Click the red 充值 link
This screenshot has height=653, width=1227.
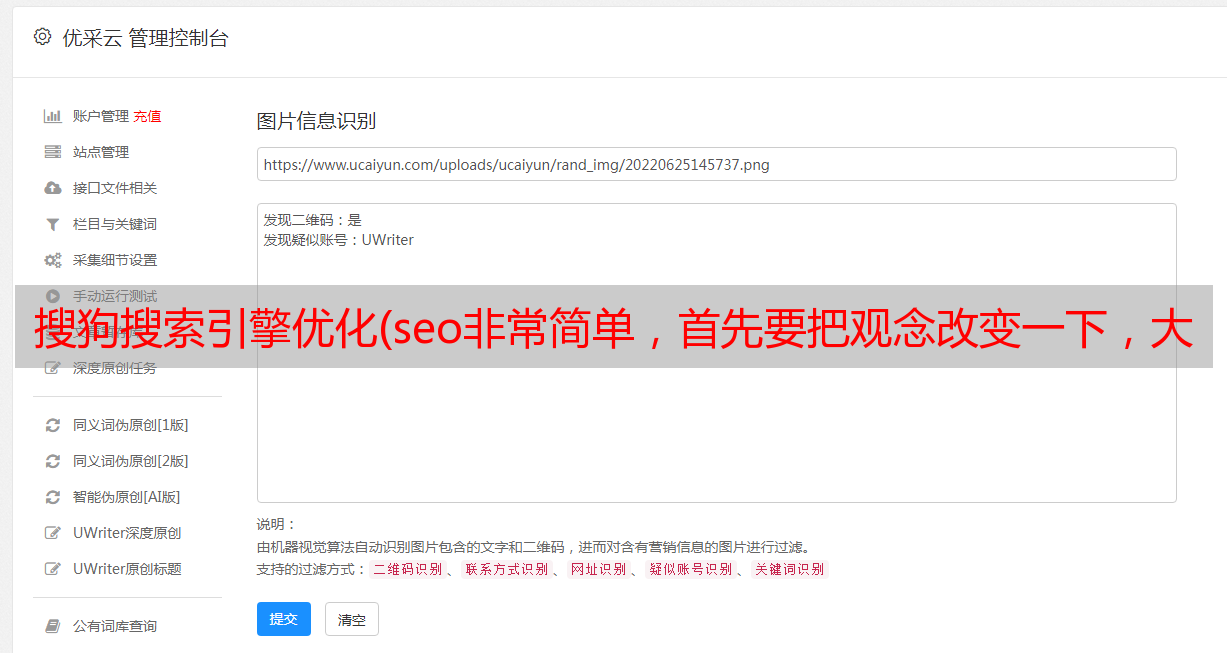point(147,116)
